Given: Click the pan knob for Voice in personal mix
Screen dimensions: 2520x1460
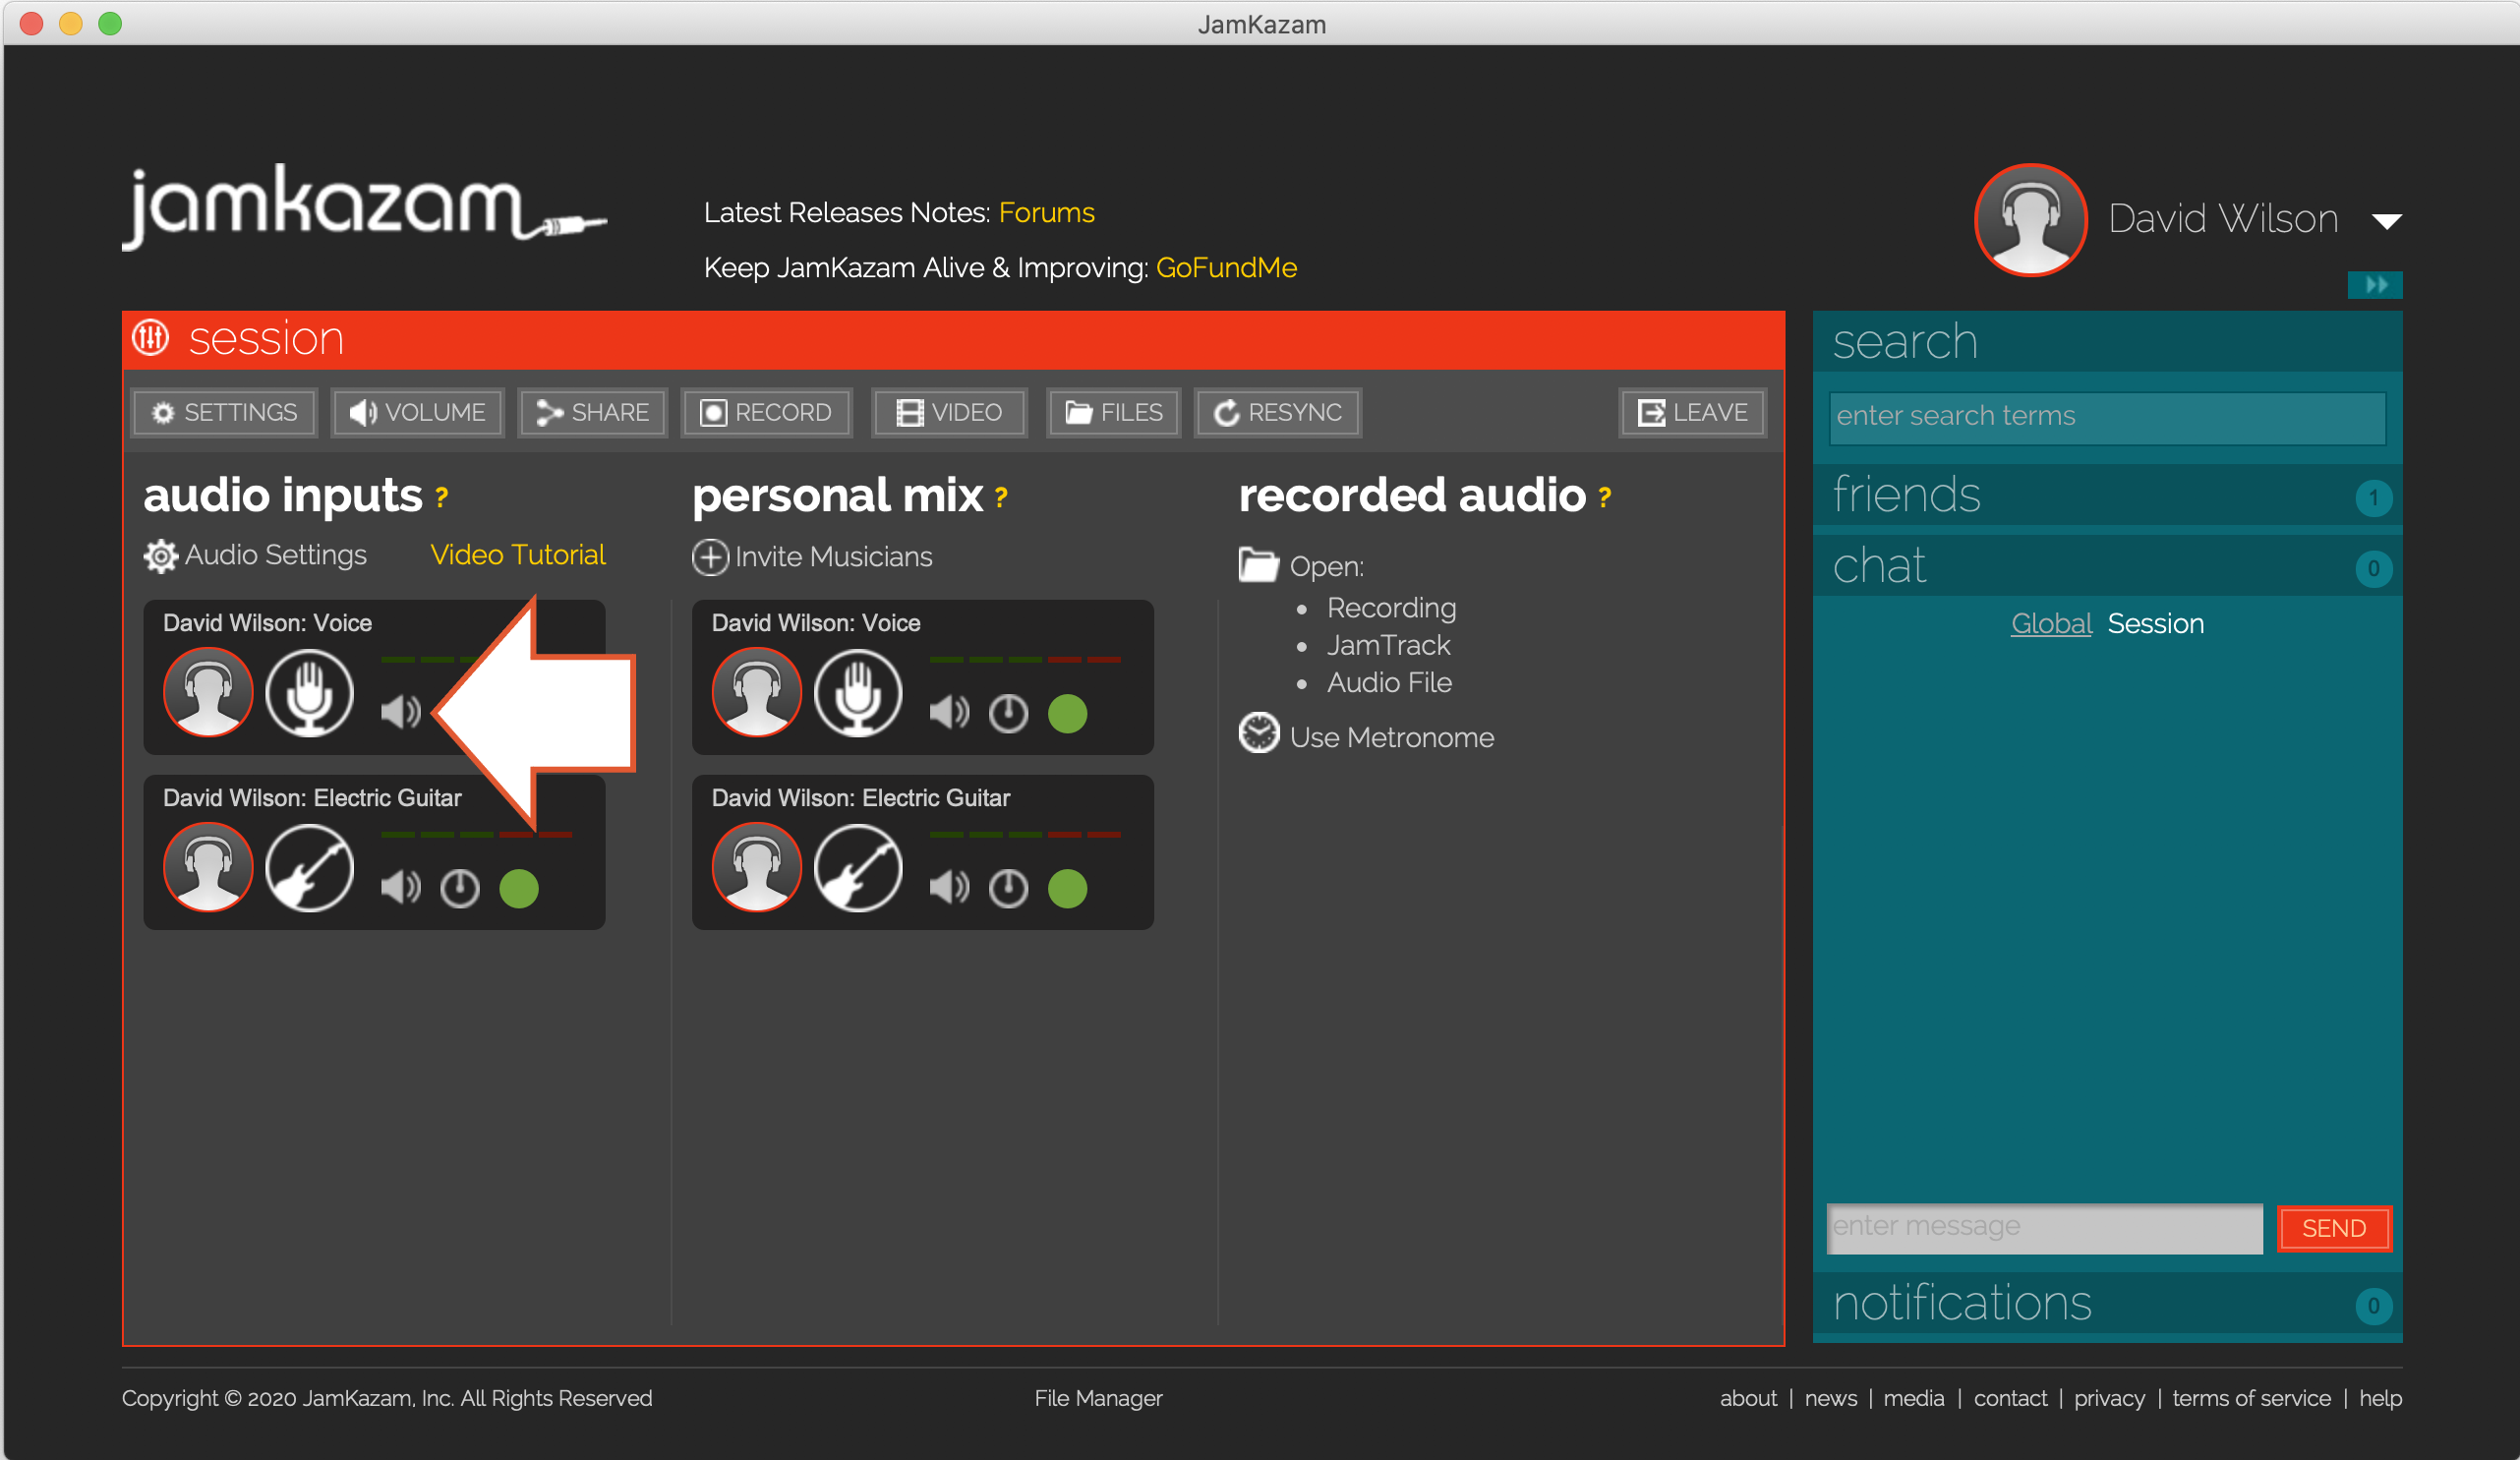Looking at the screenshot, I should 1008,713.
